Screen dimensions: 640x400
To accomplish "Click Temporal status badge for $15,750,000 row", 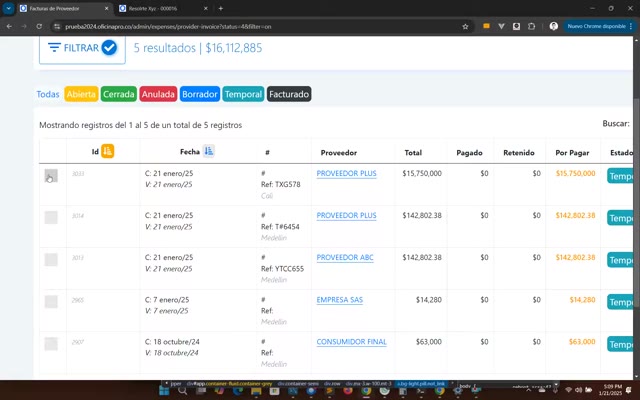I will (620, 176).
